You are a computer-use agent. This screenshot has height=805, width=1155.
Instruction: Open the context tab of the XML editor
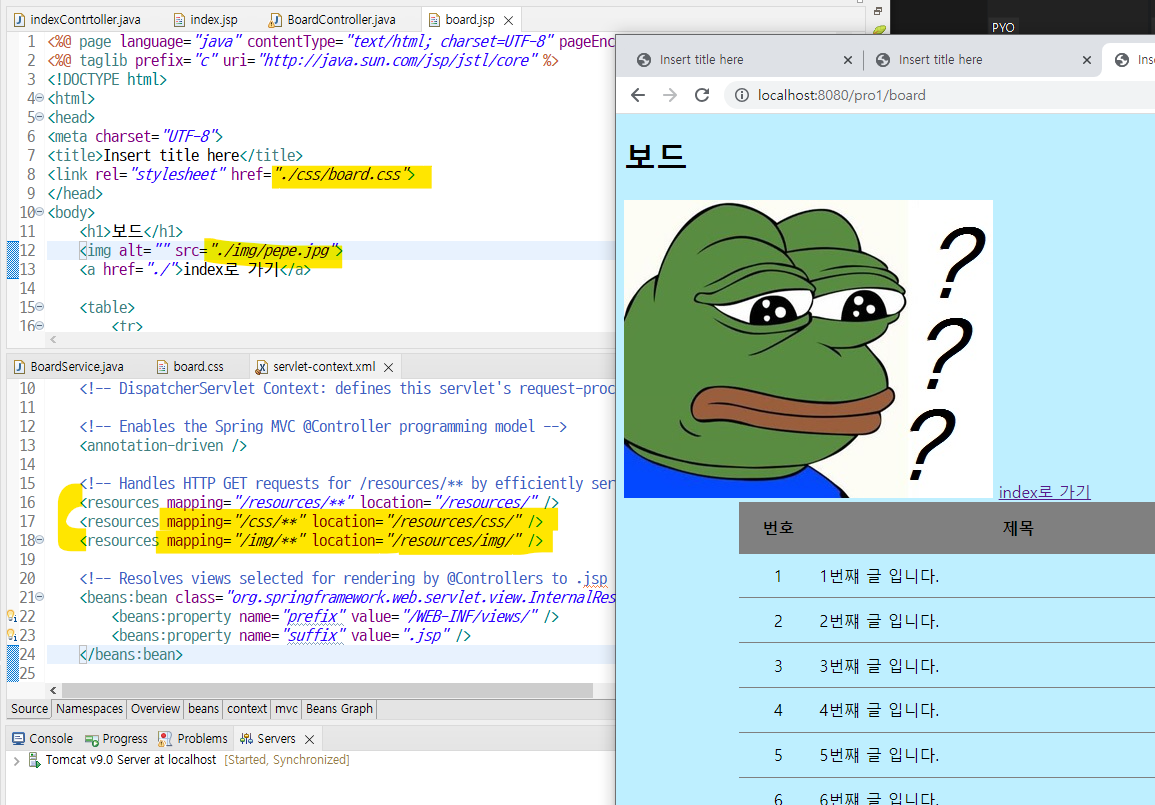(x=247, y=709)
